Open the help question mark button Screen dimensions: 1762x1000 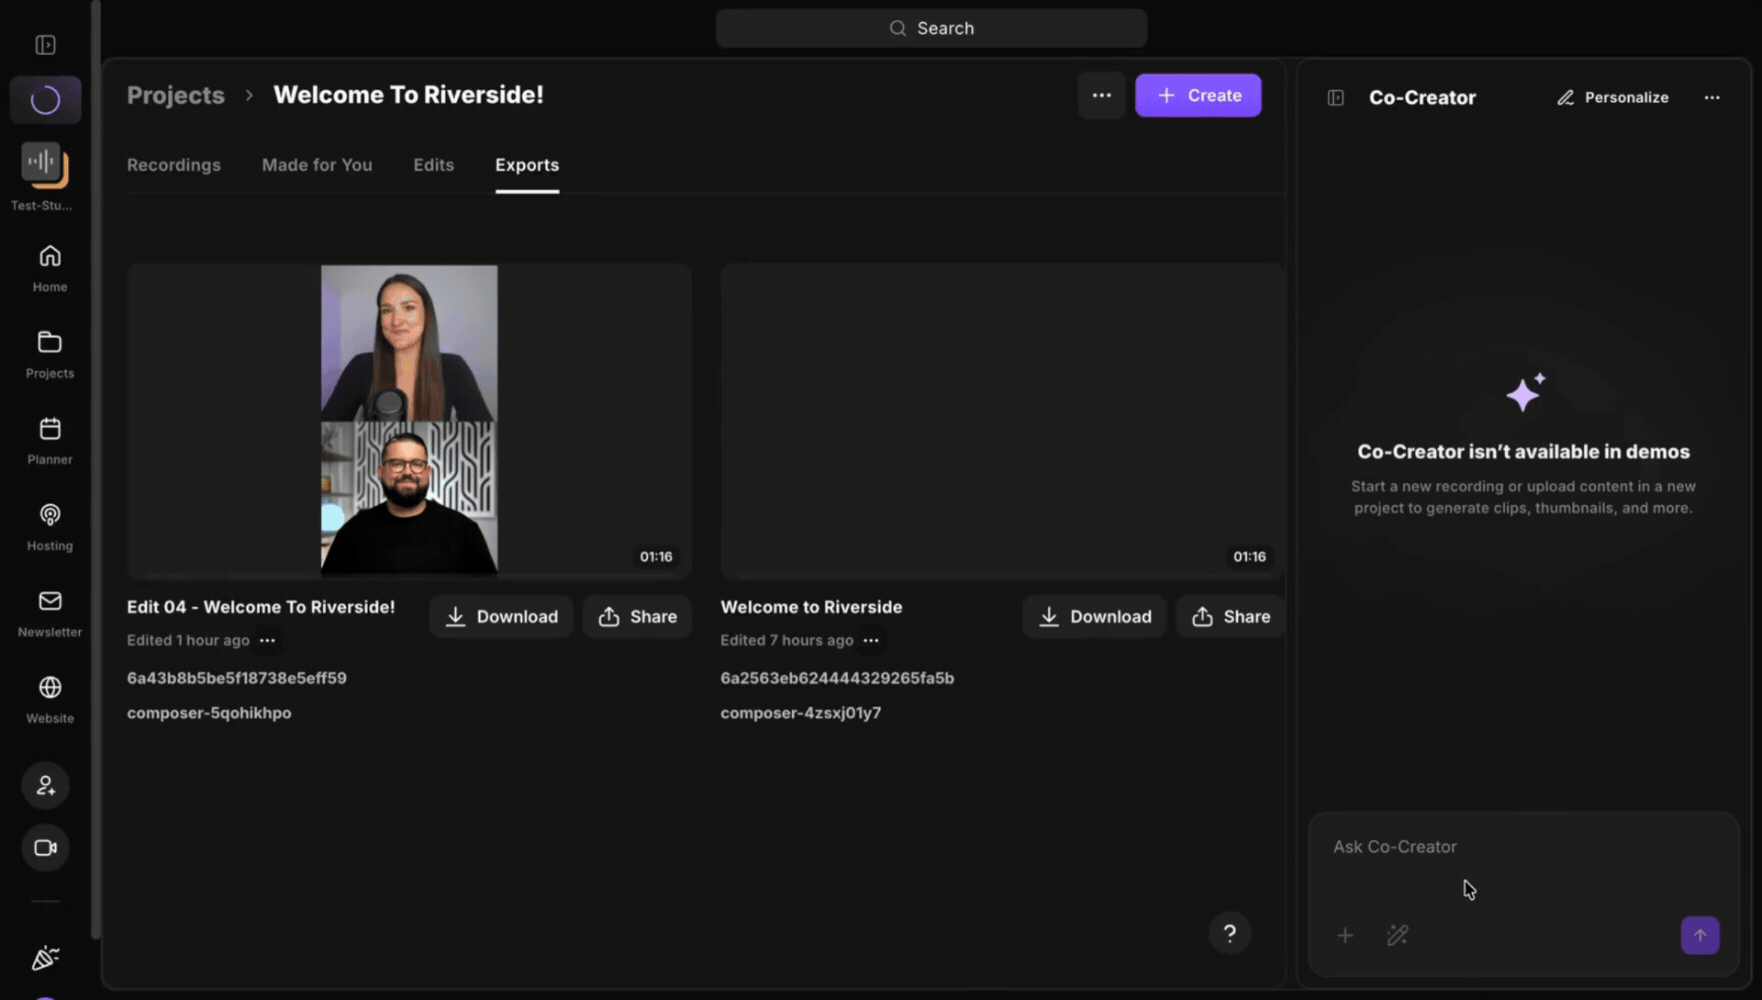(x=1230, y=934)
